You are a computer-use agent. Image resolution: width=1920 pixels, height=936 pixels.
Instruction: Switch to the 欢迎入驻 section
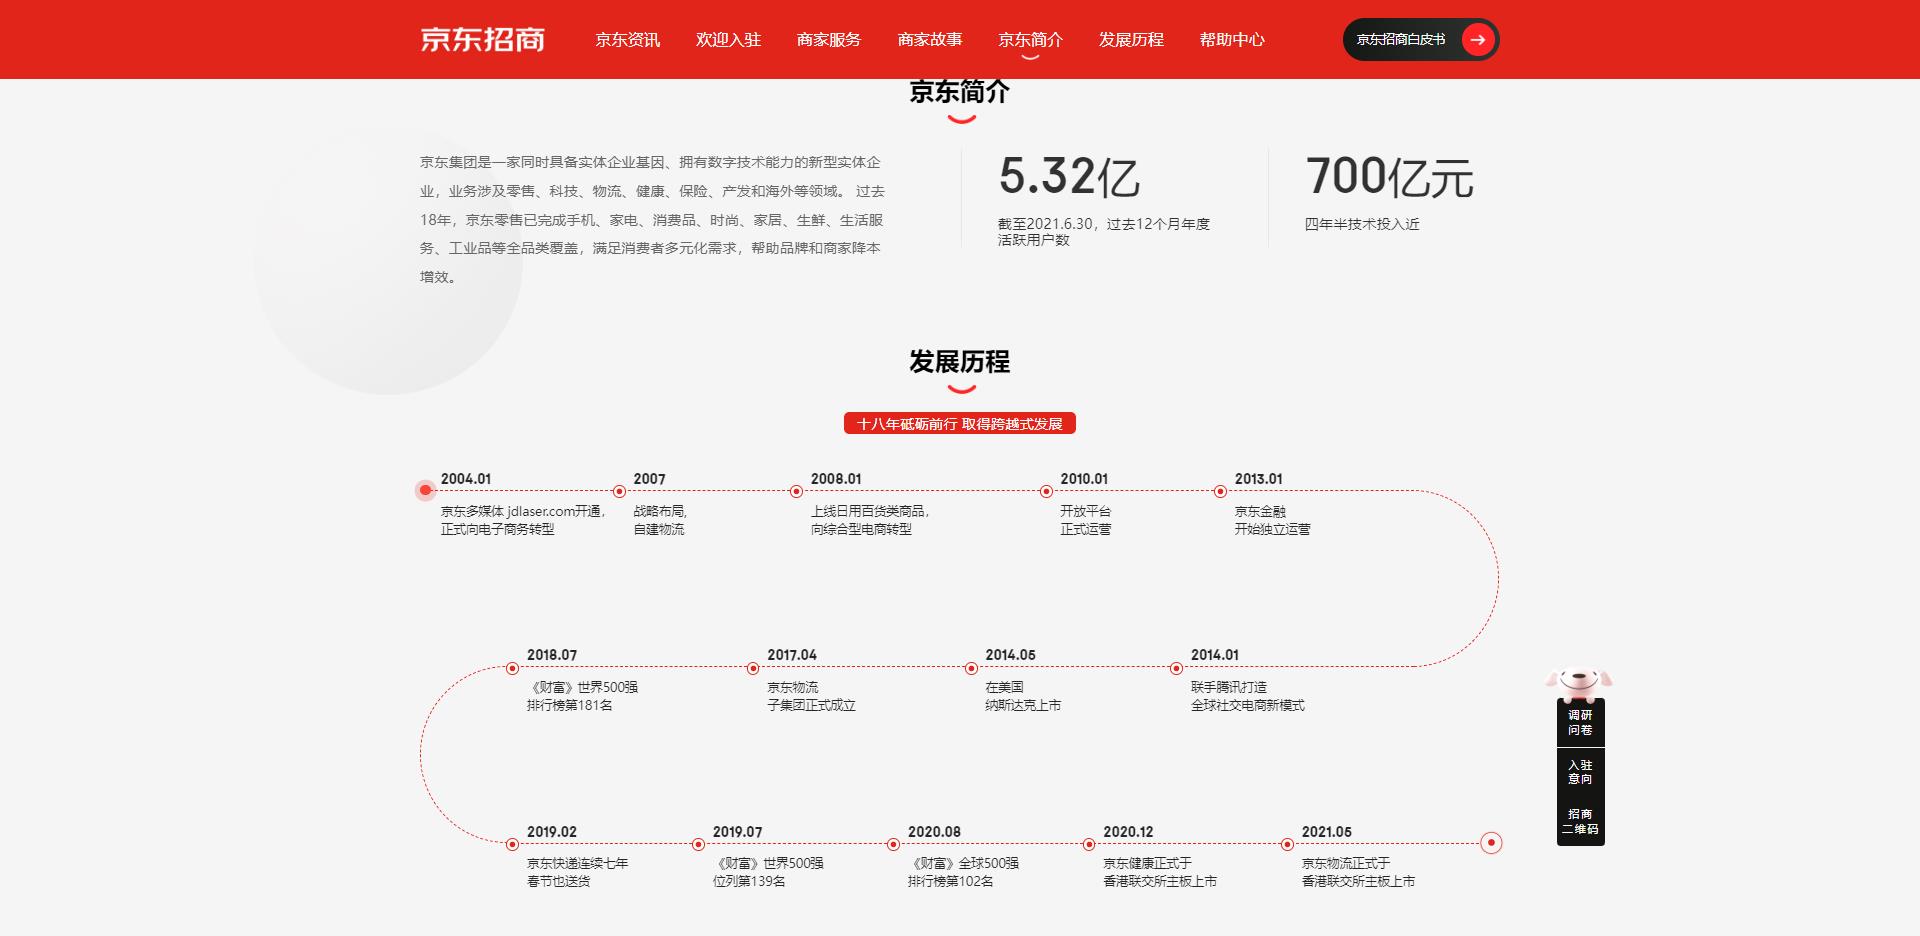point(726,40)
